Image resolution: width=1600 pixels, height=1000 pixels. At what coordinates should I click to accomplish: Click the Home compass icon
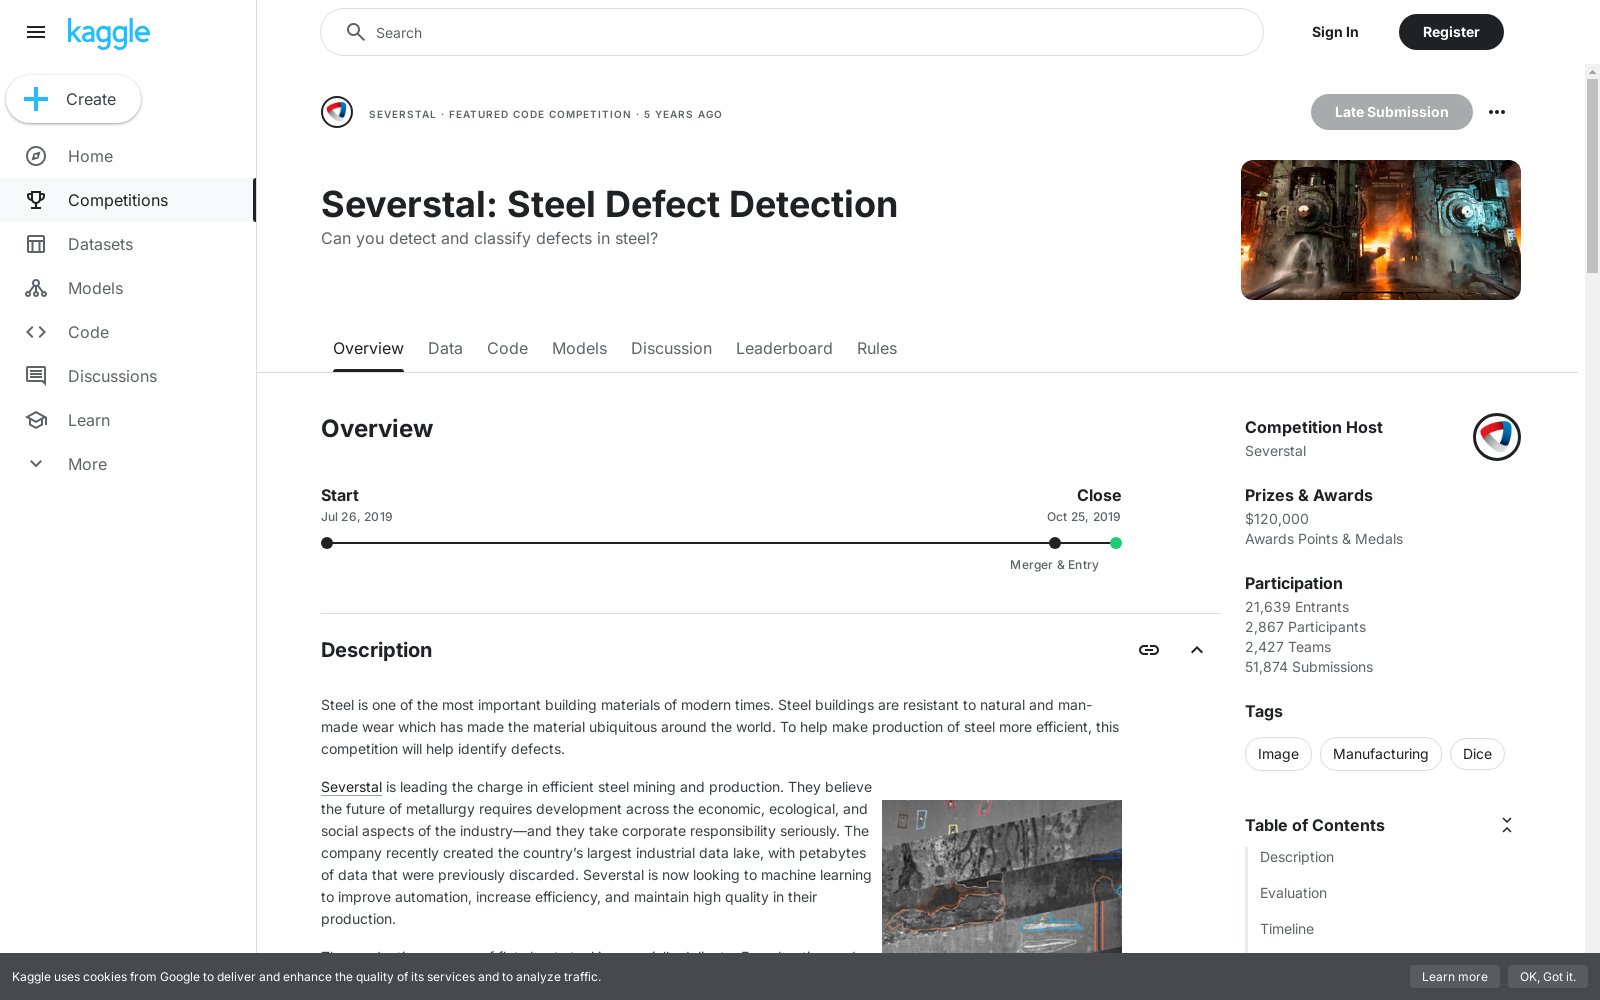pos(36,156)
